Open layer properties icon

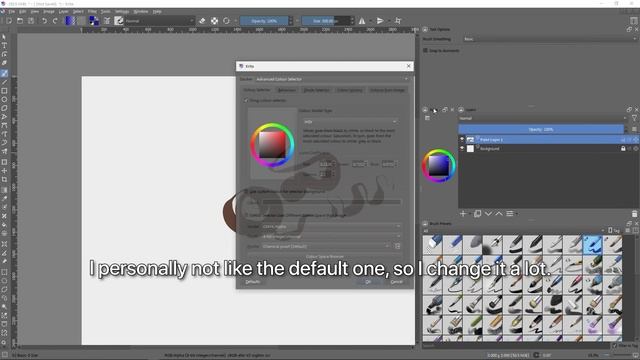510,213
